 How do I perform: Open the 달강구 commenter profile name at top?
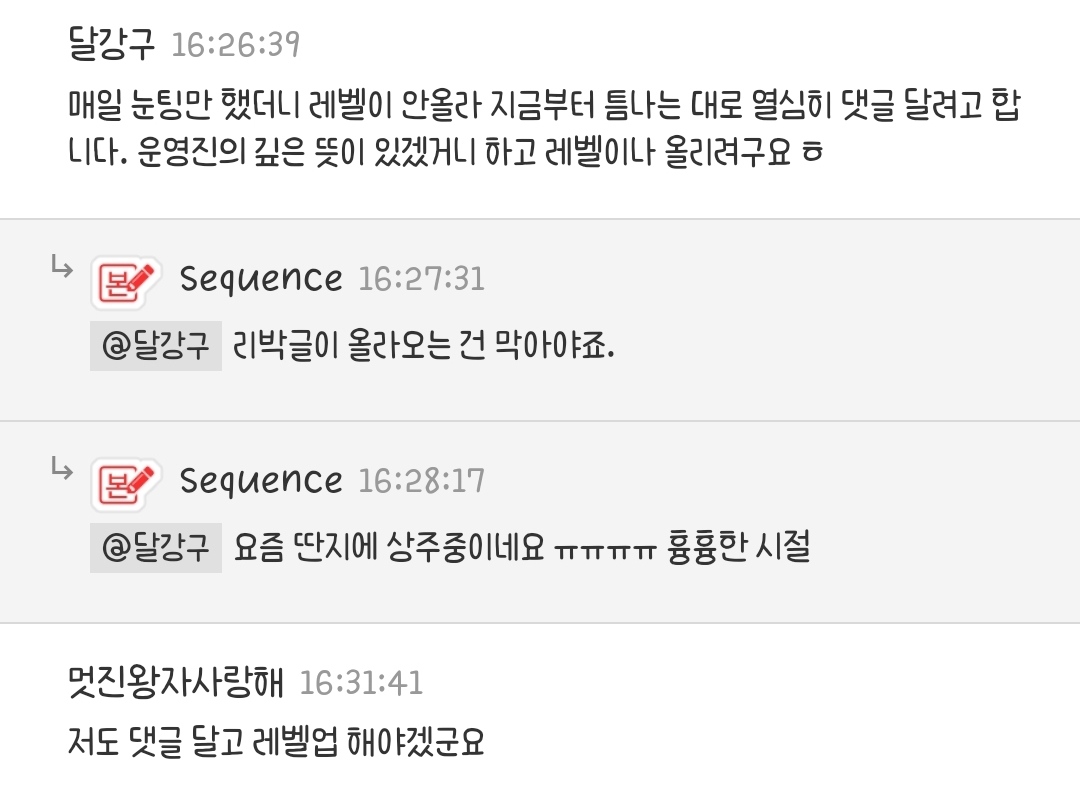pyautogui.click(x=110, y=43)
